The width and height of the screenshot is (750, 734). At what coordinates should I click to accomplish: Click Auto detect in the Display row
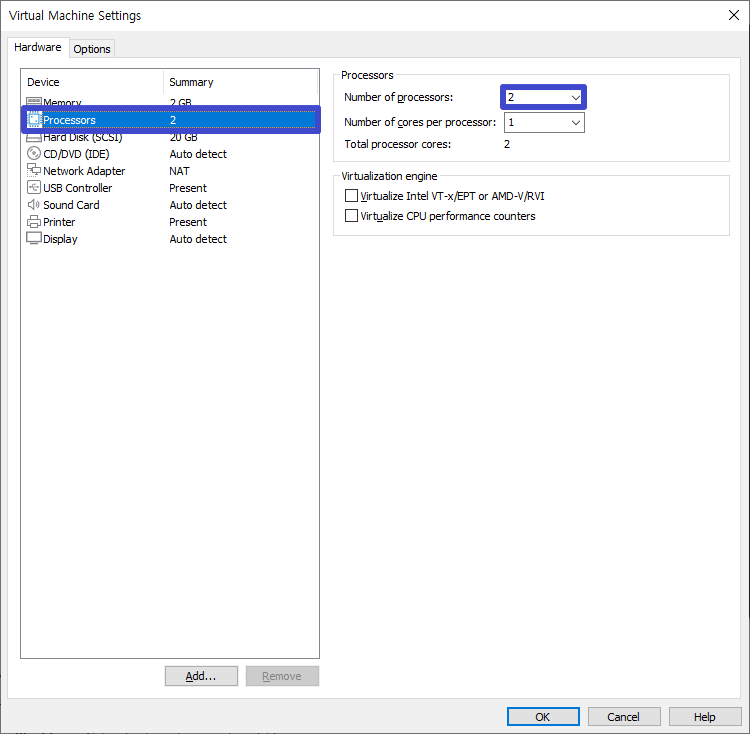198,239
